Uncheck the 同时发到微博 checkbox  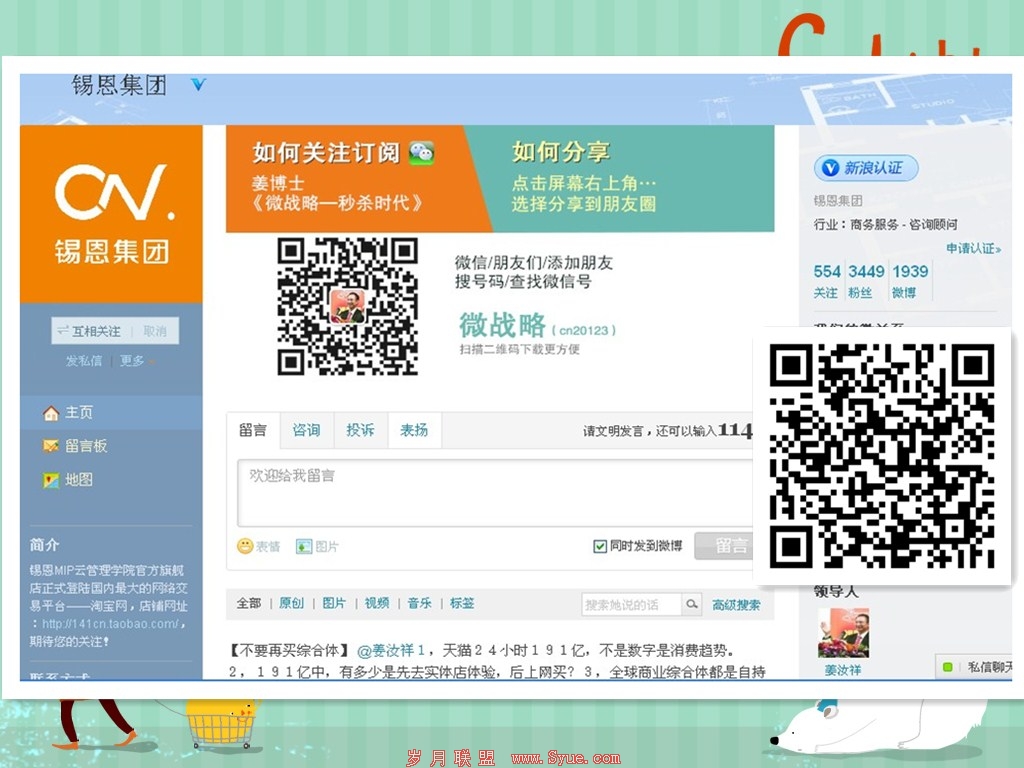600,546
